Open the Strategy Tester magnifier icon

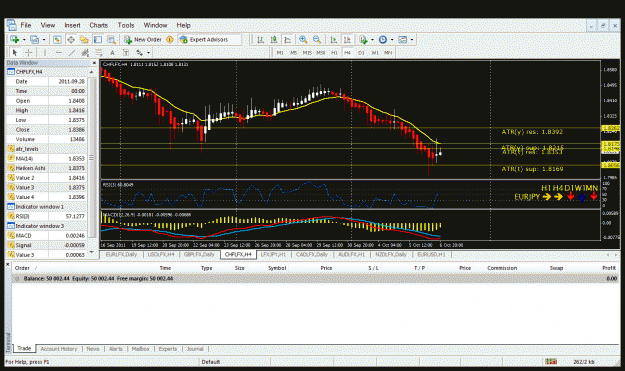[x=111, y=39]
